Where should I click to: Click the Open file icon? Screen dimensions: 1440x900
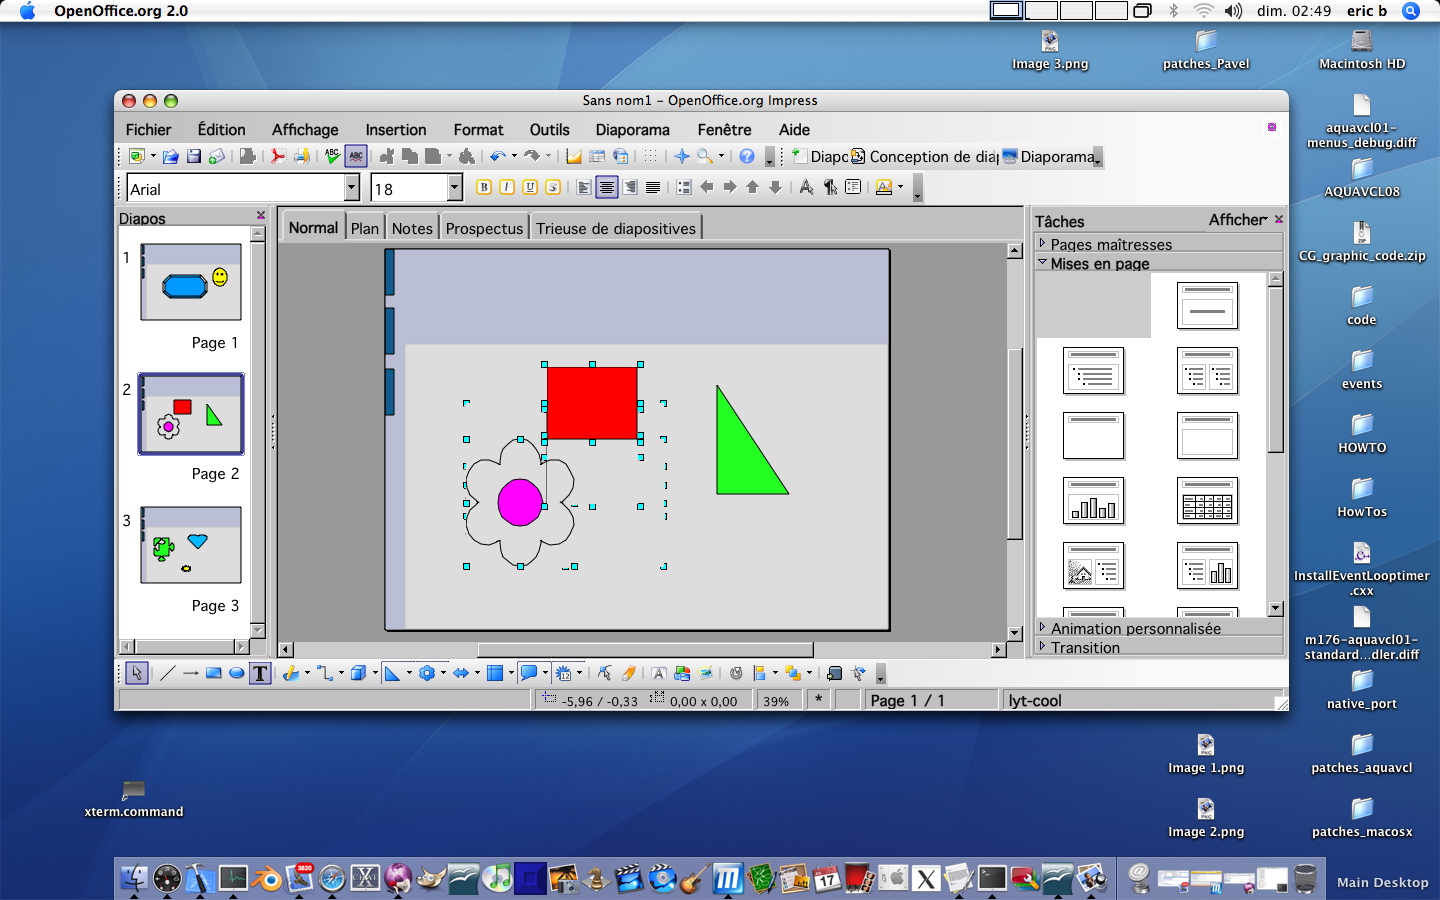click(171, 157)
